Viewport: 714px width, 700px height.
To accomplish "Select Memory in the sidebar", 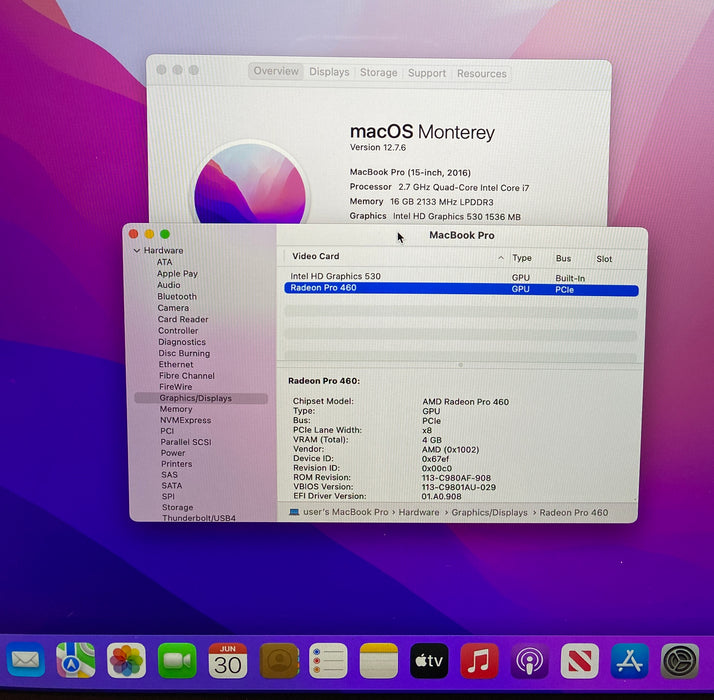I will tap(176, 409).
